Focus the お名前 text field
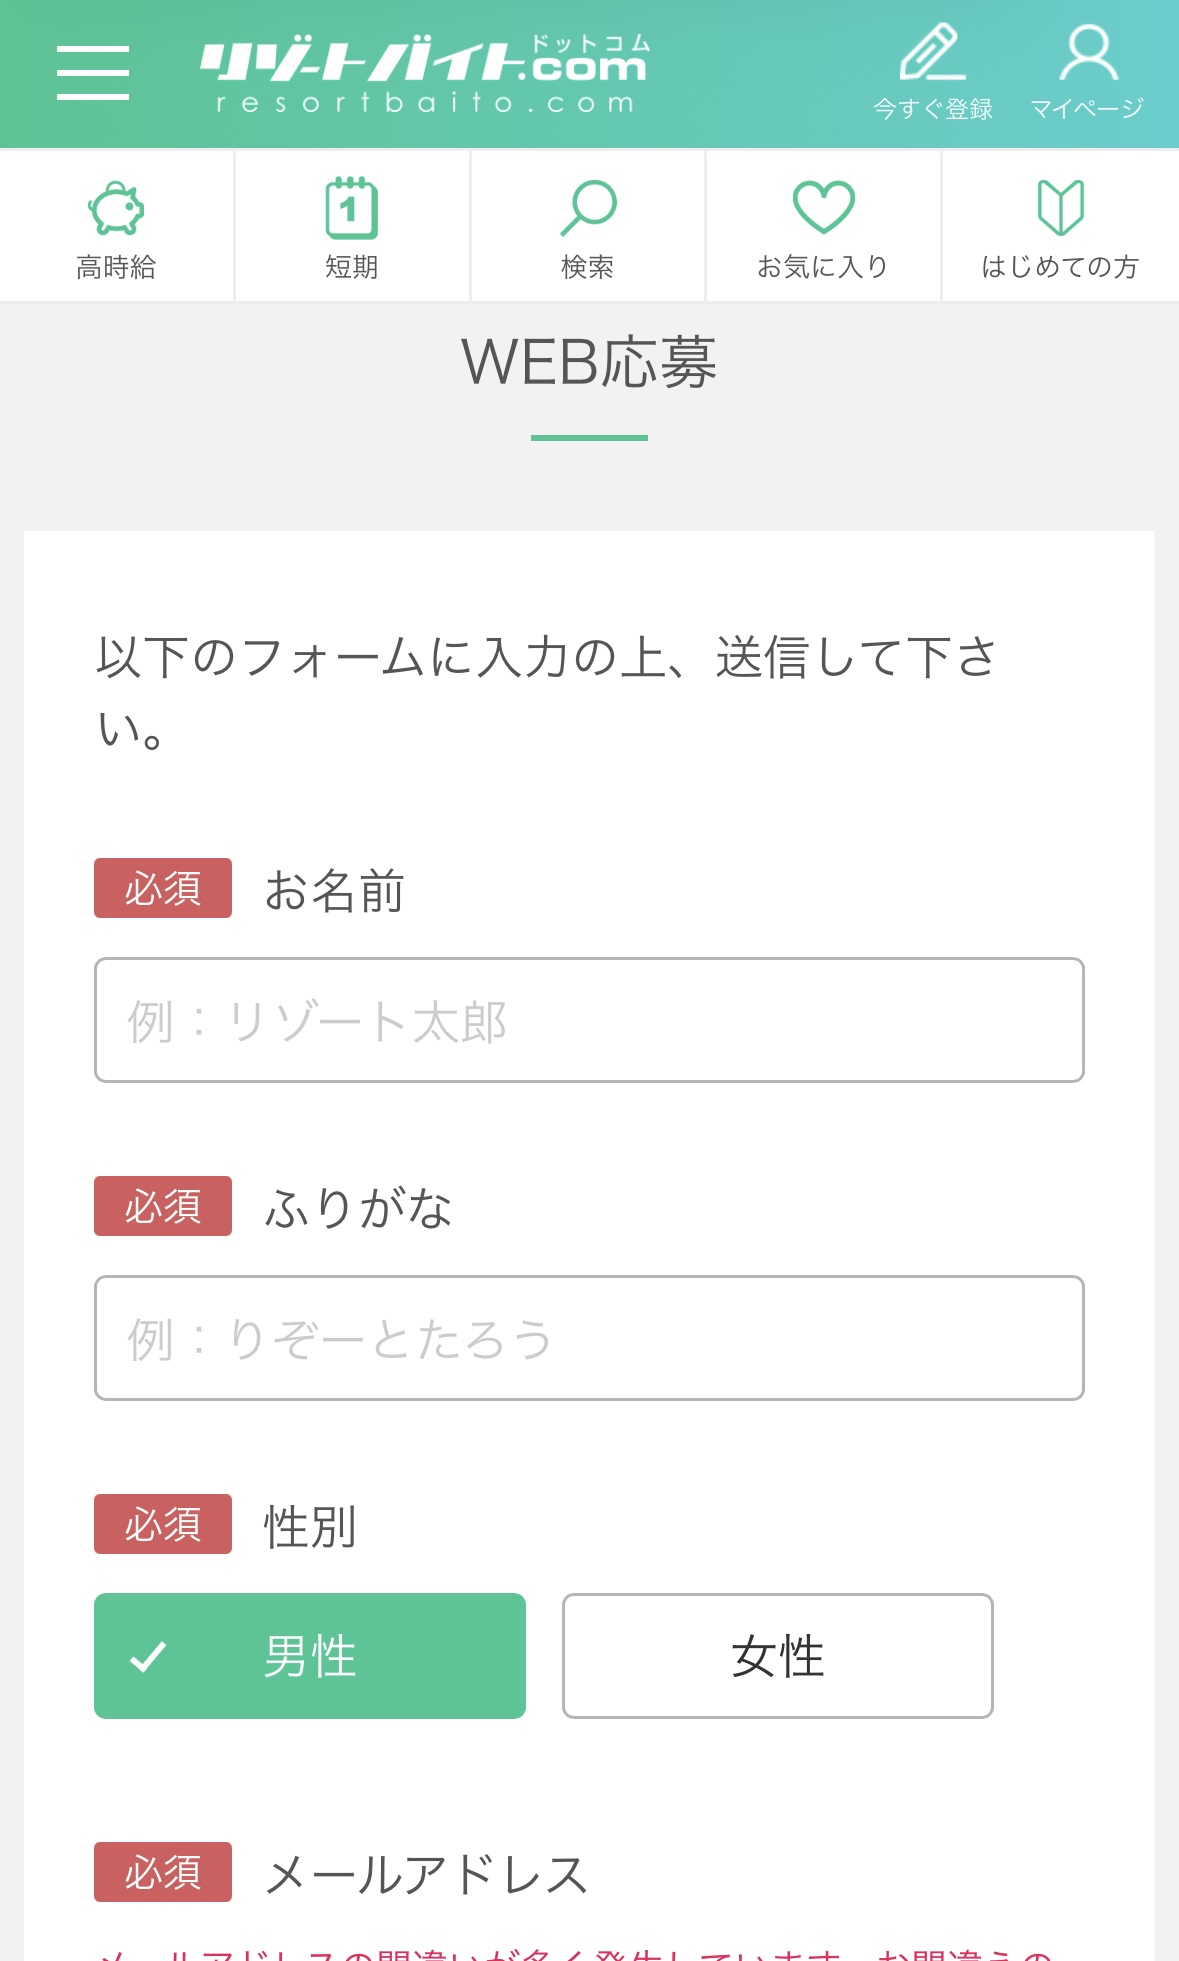 point(589,1020)
